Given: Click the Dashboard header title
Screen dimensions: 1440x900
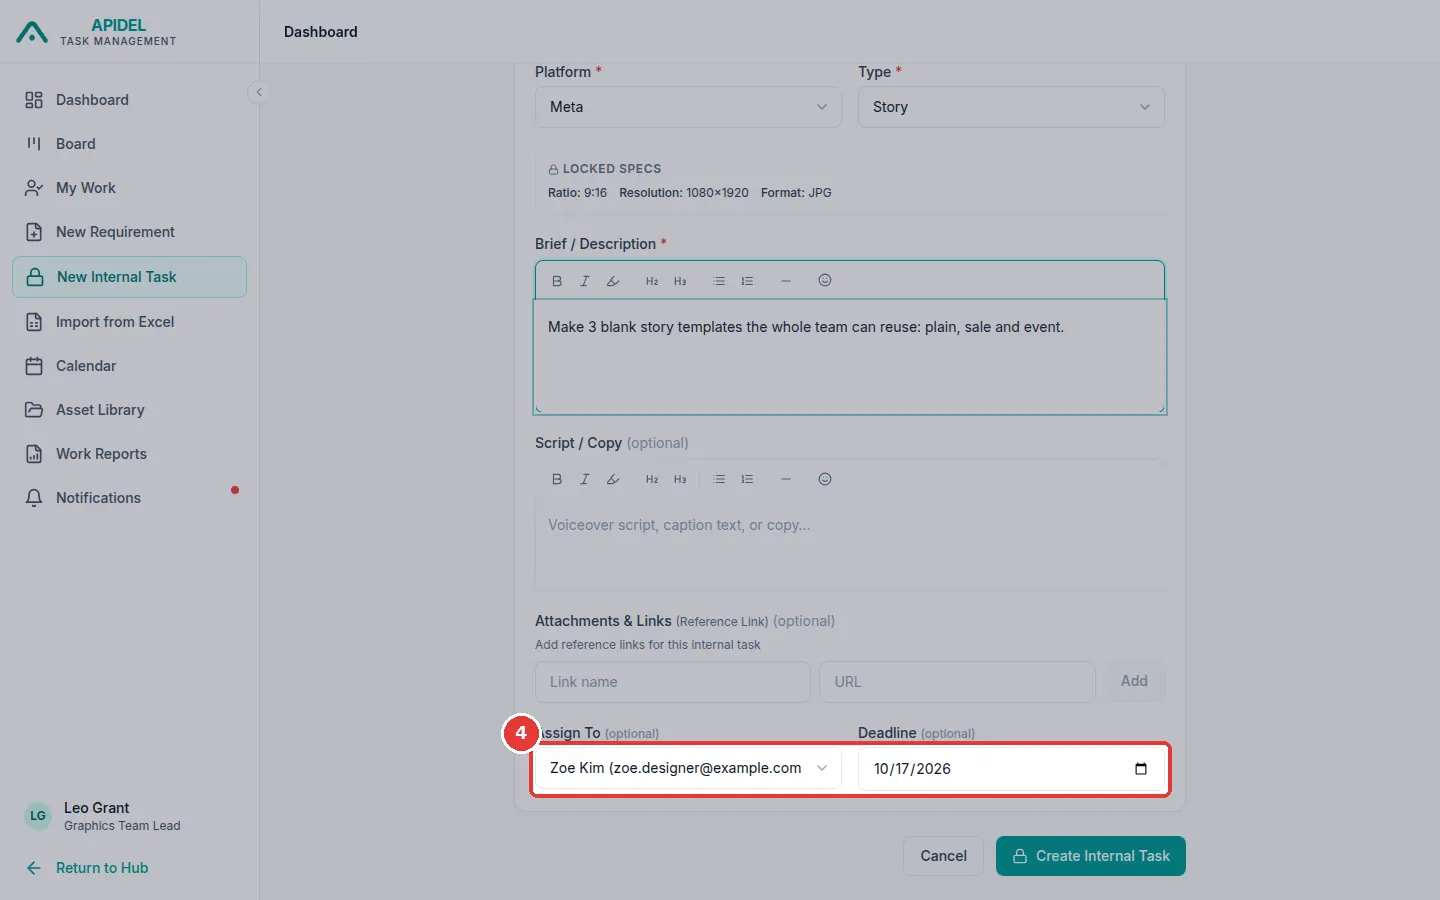Looking at the screenshot, I should [x=321, y=32].
